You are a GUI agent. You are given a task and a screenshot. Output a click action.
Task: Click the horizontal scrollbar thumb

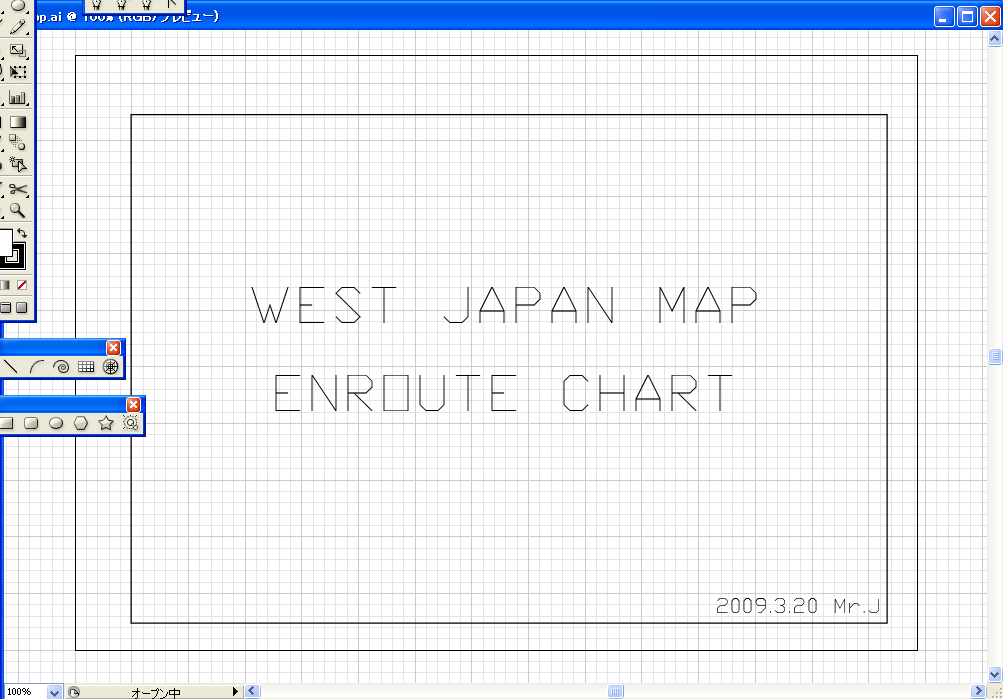pos(615,691)
